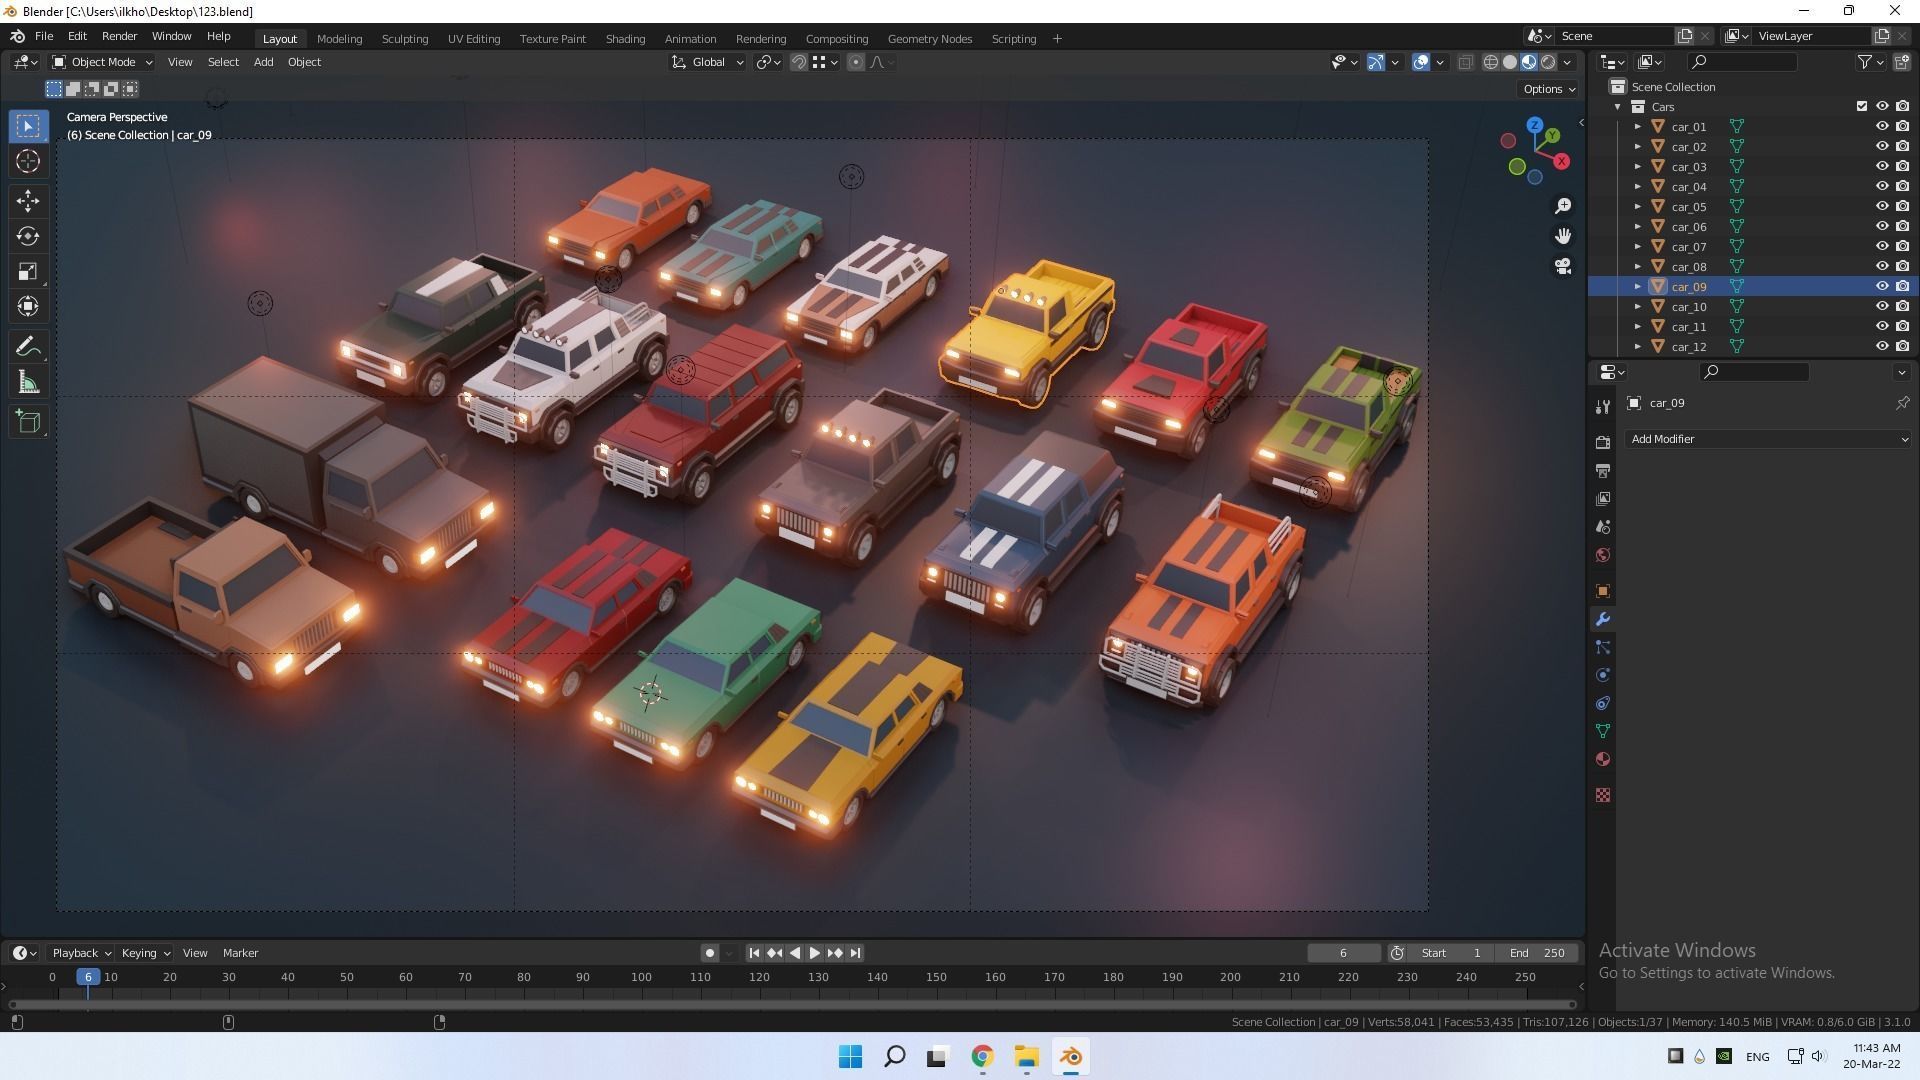Click the zoom viewport gizmo icon
1920x1080 pixels.
pos(1563,206)
